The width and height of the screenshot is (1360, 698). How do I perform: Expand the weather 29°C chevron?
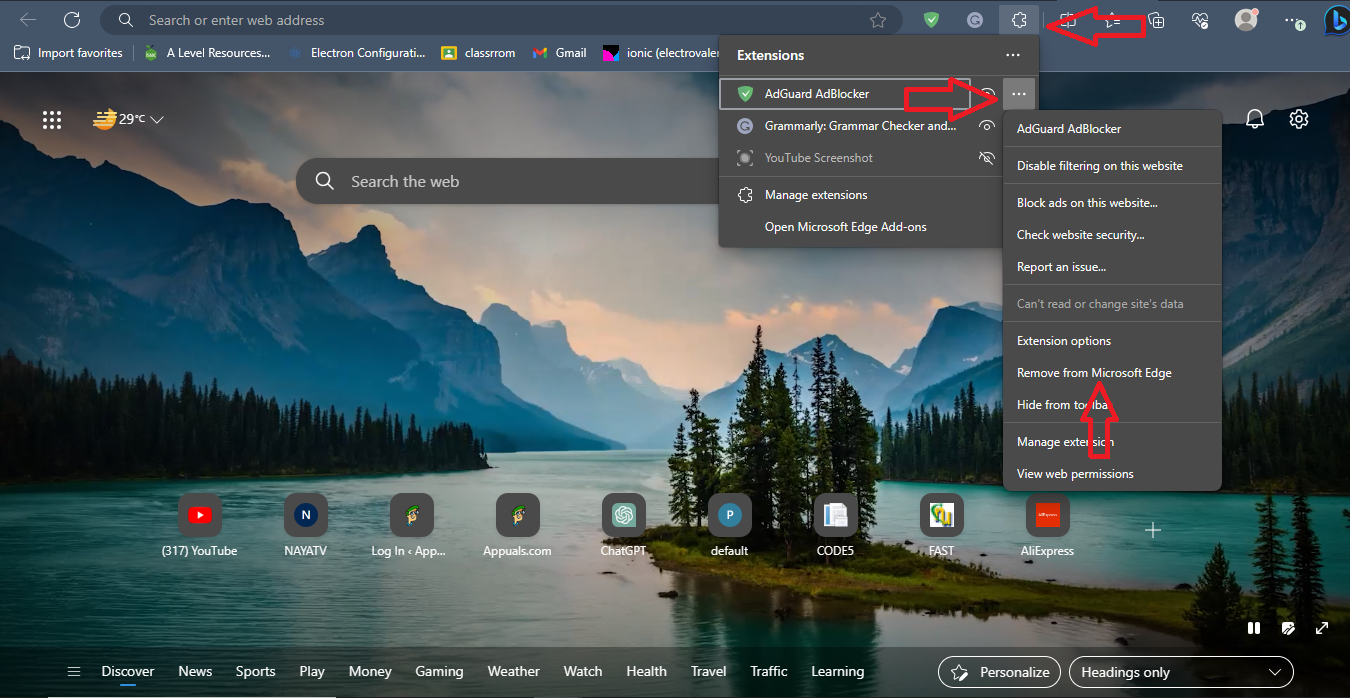(x=157, y=120)
